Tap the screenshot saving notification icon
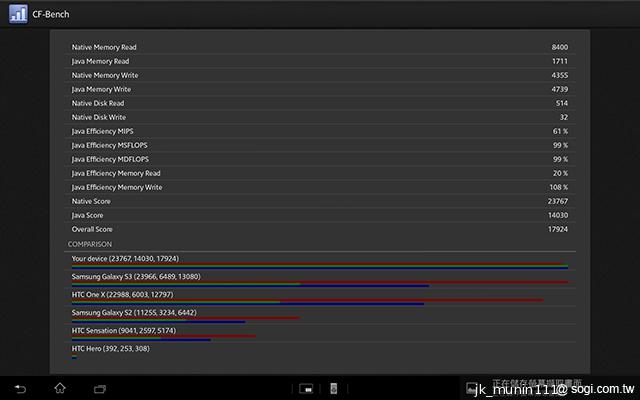 tap(471, 388)
